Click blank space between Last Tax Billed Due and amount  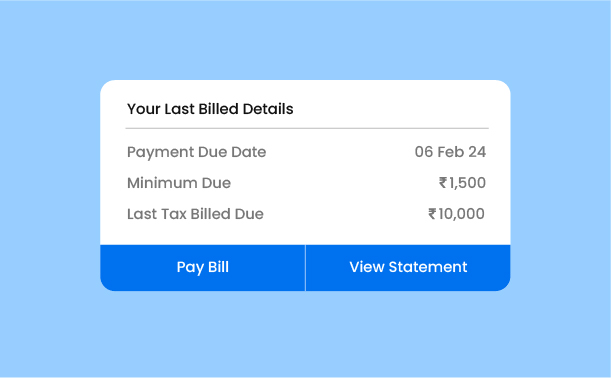[346, 214]
